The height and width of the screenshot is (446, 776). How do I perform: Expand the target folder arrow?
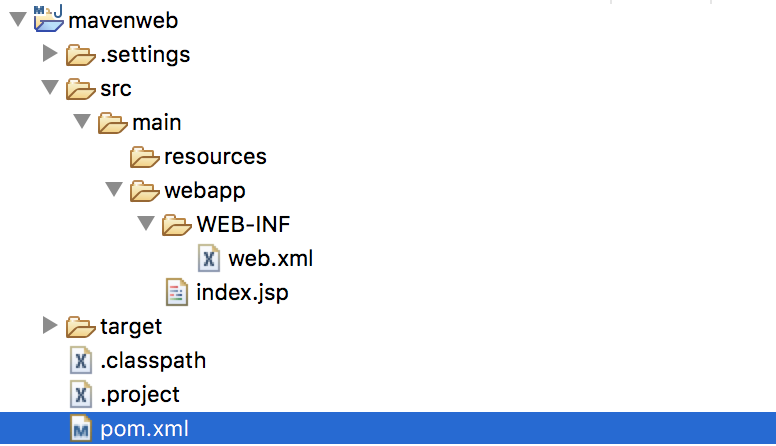[49, 325]
